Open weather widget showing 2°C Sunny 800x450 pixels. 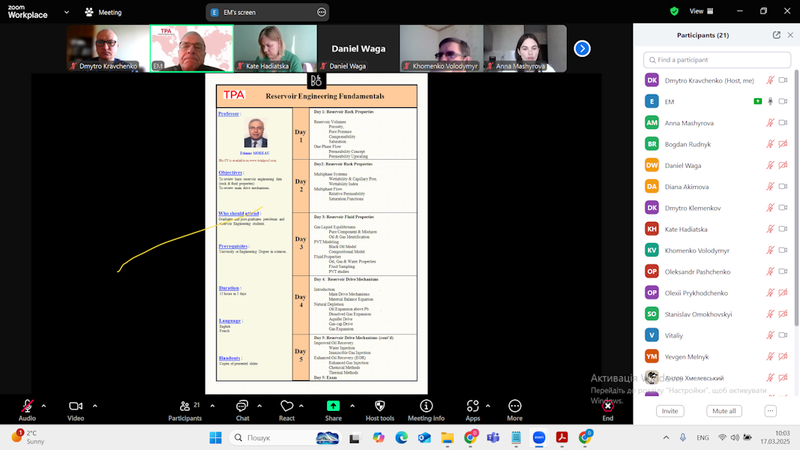(29, 437)
